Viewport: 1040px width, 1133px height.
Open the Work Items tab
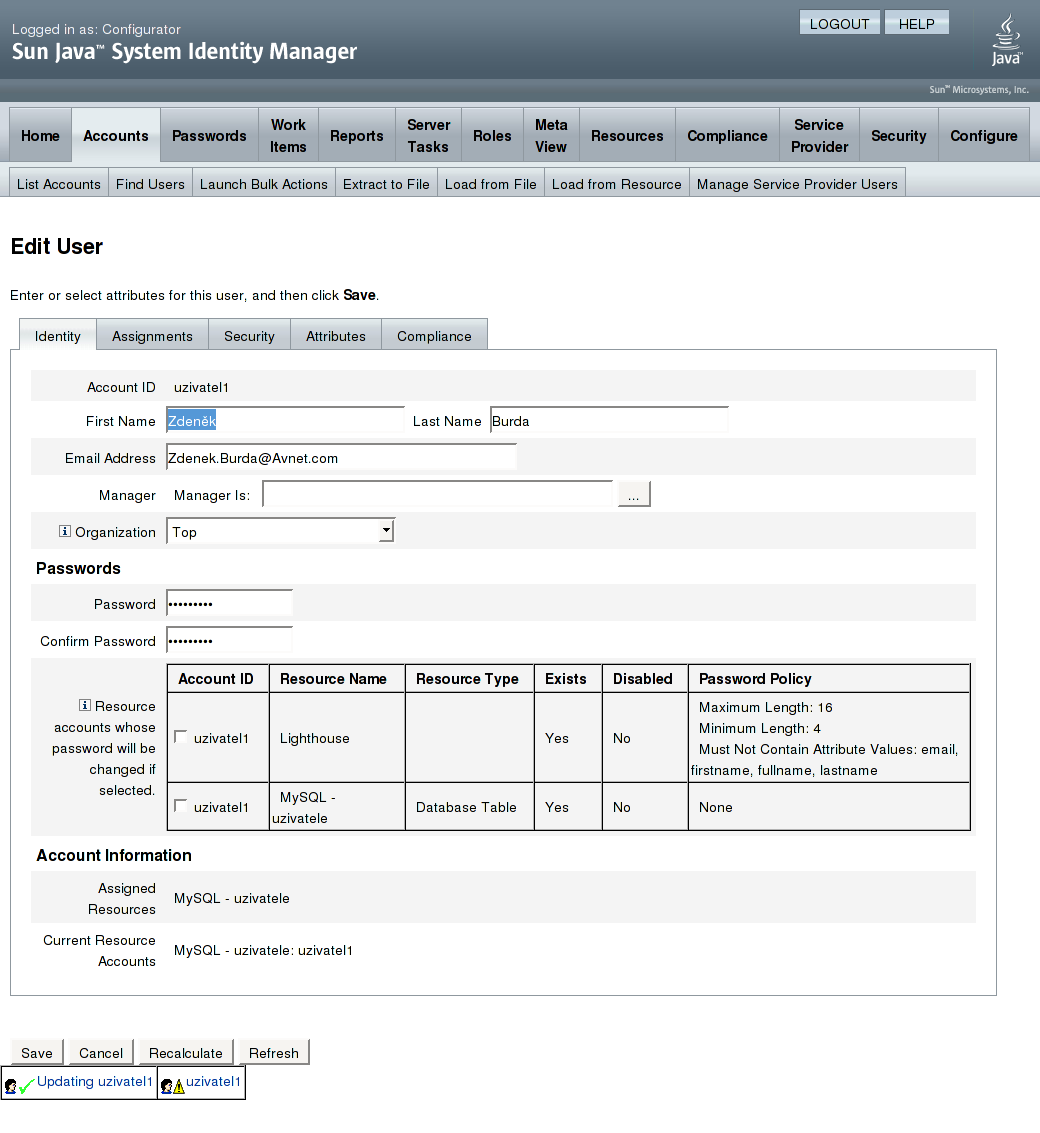pyautogui.click(x=288, y=135)
